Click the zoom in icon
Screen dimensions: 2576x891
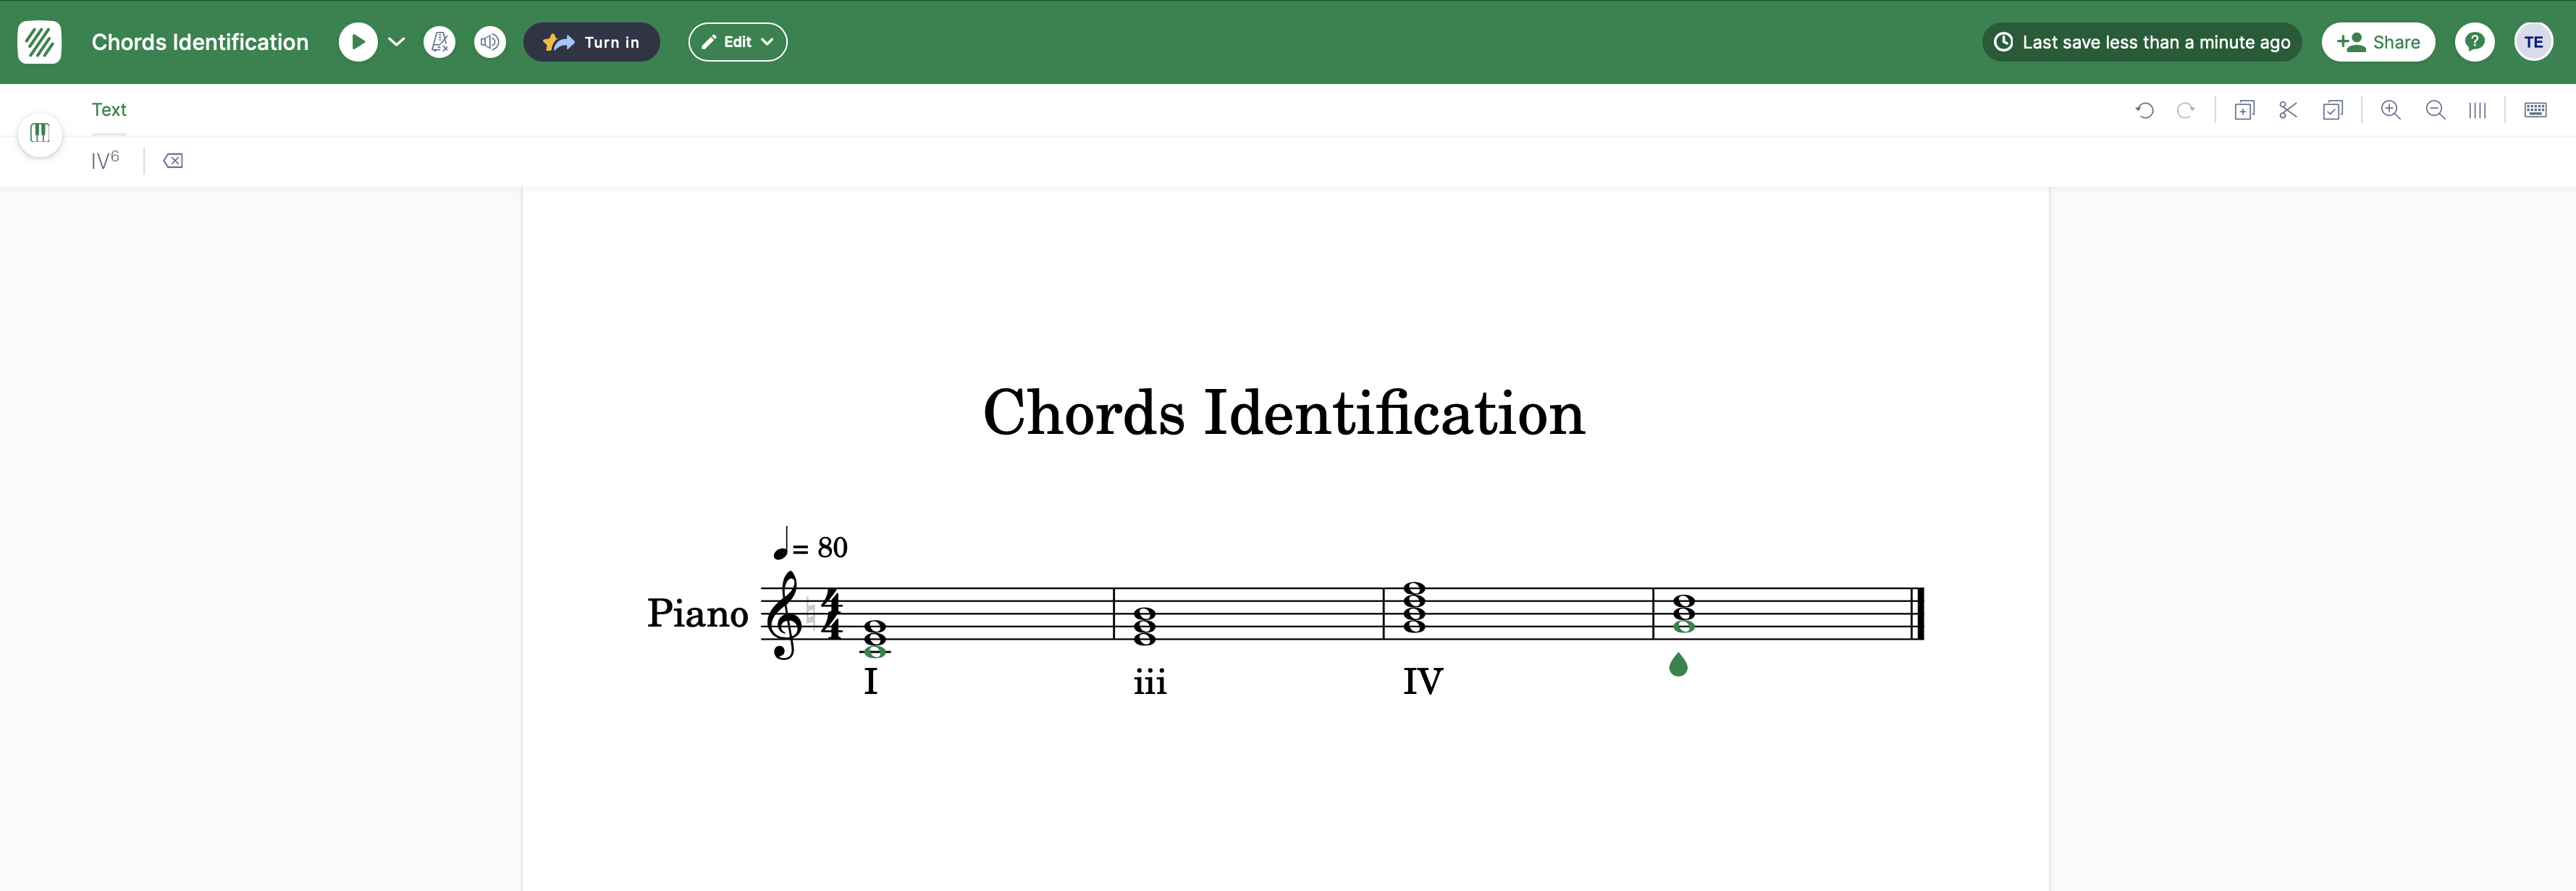coord(2391,110)
